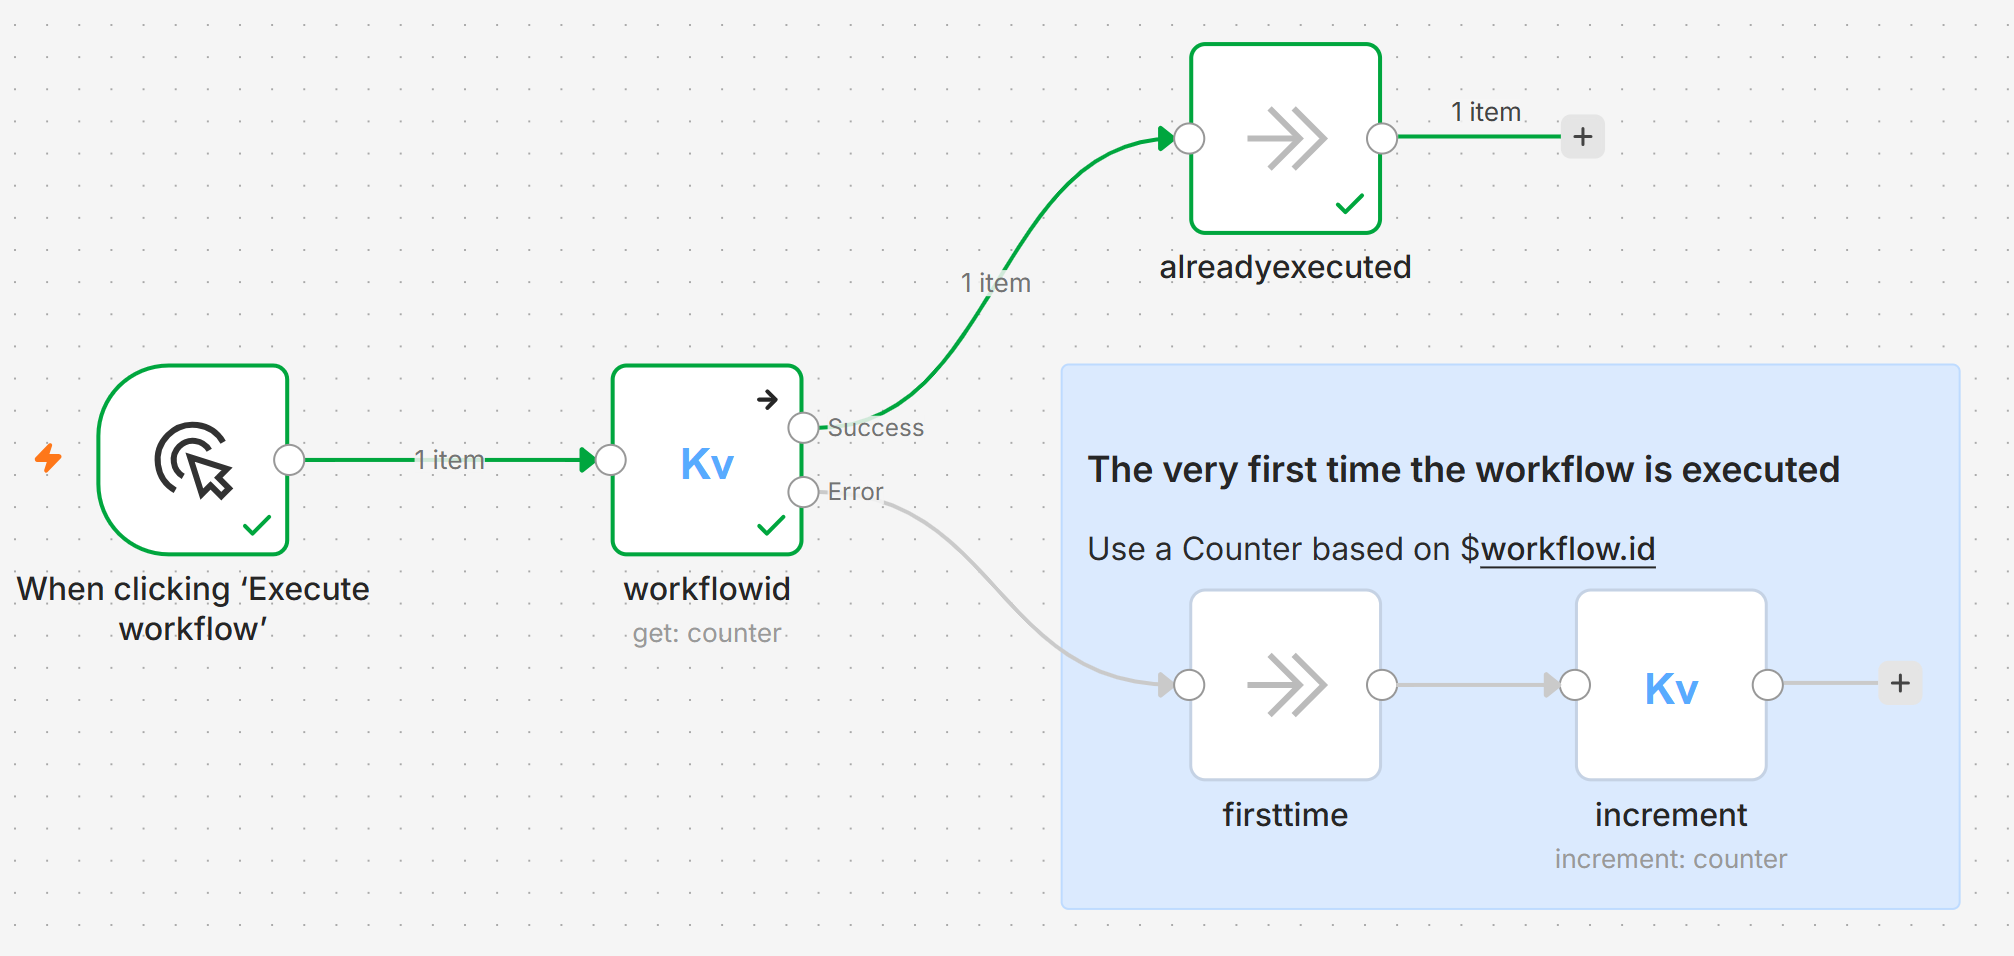Click the 'get: counter' subtitle text
The image size is (2014, 956).
coord(707,633)
